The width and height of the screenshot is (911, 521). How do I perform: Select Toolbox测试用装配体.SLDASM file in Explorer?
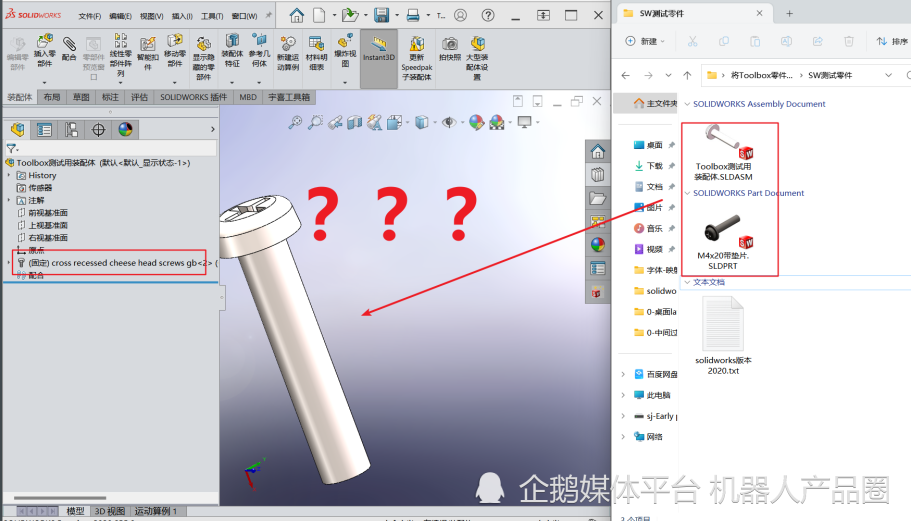point(725,152)
